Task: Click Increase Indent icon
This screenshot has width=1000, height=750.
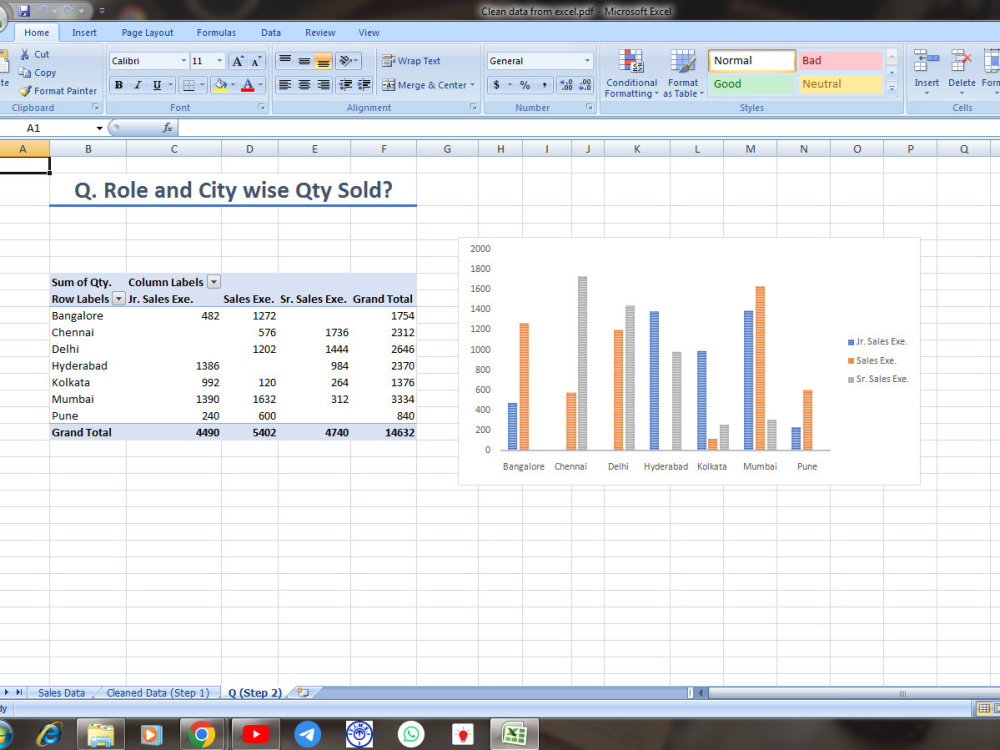Action: (364, 85)
